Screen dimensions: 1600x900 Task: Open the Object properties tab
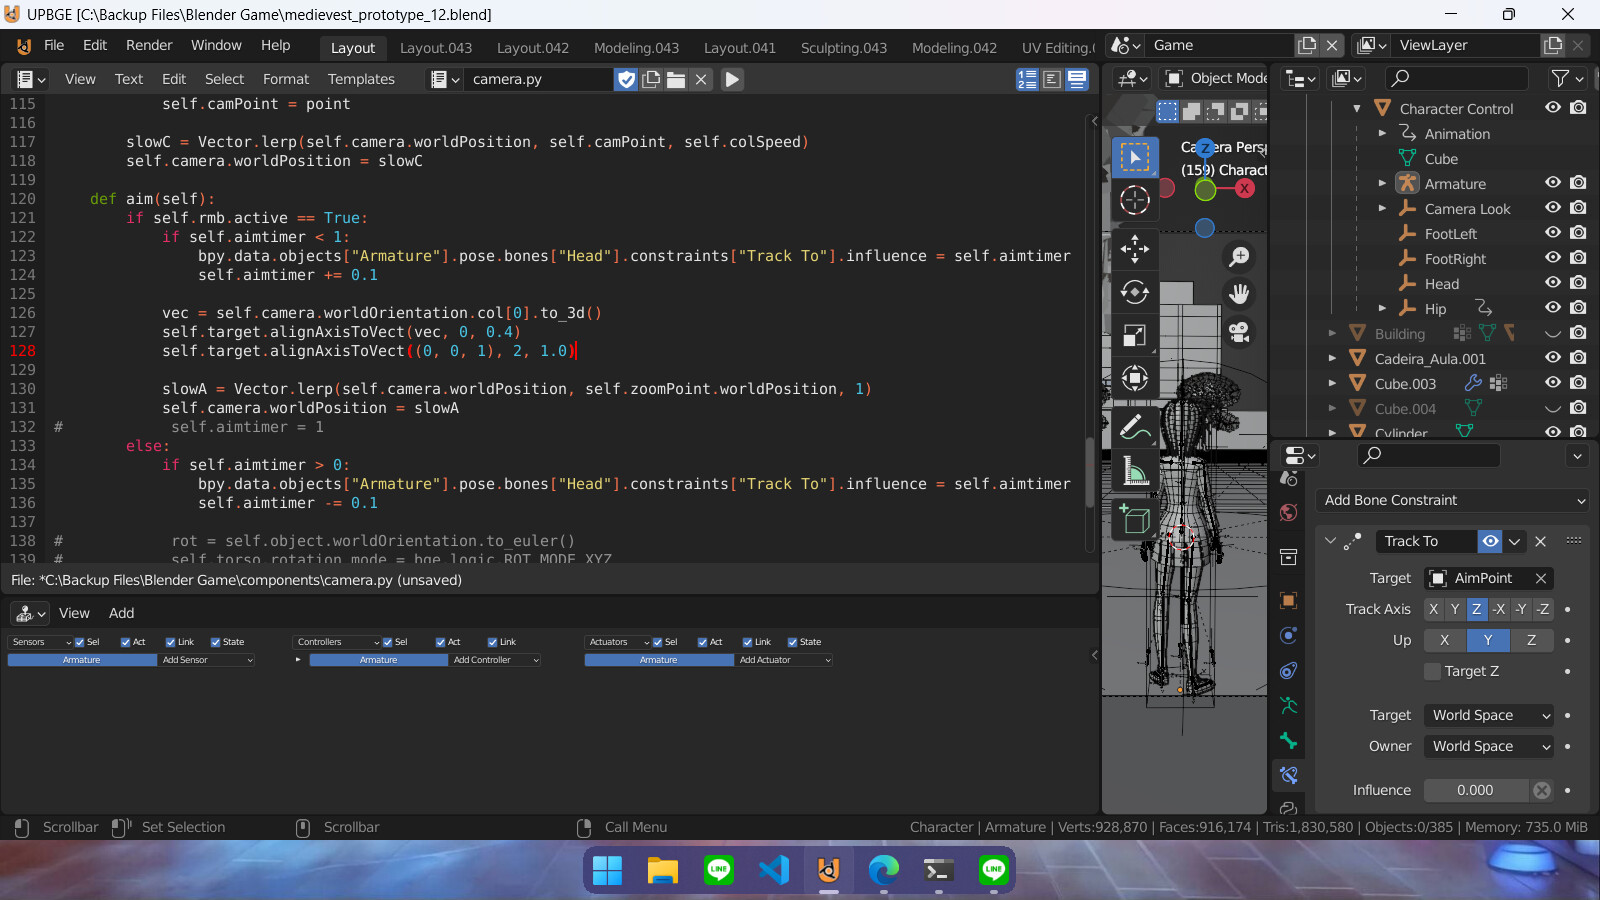click(x=1289, y=600)
